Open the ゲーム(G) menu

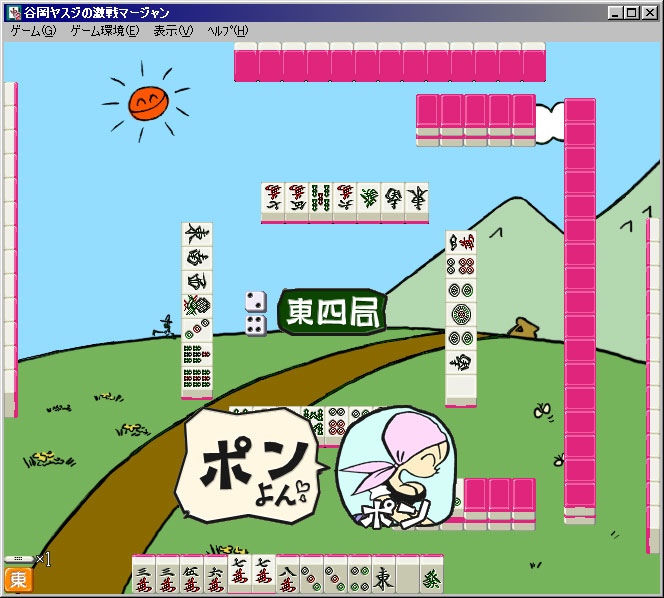(x=33, y=31)
